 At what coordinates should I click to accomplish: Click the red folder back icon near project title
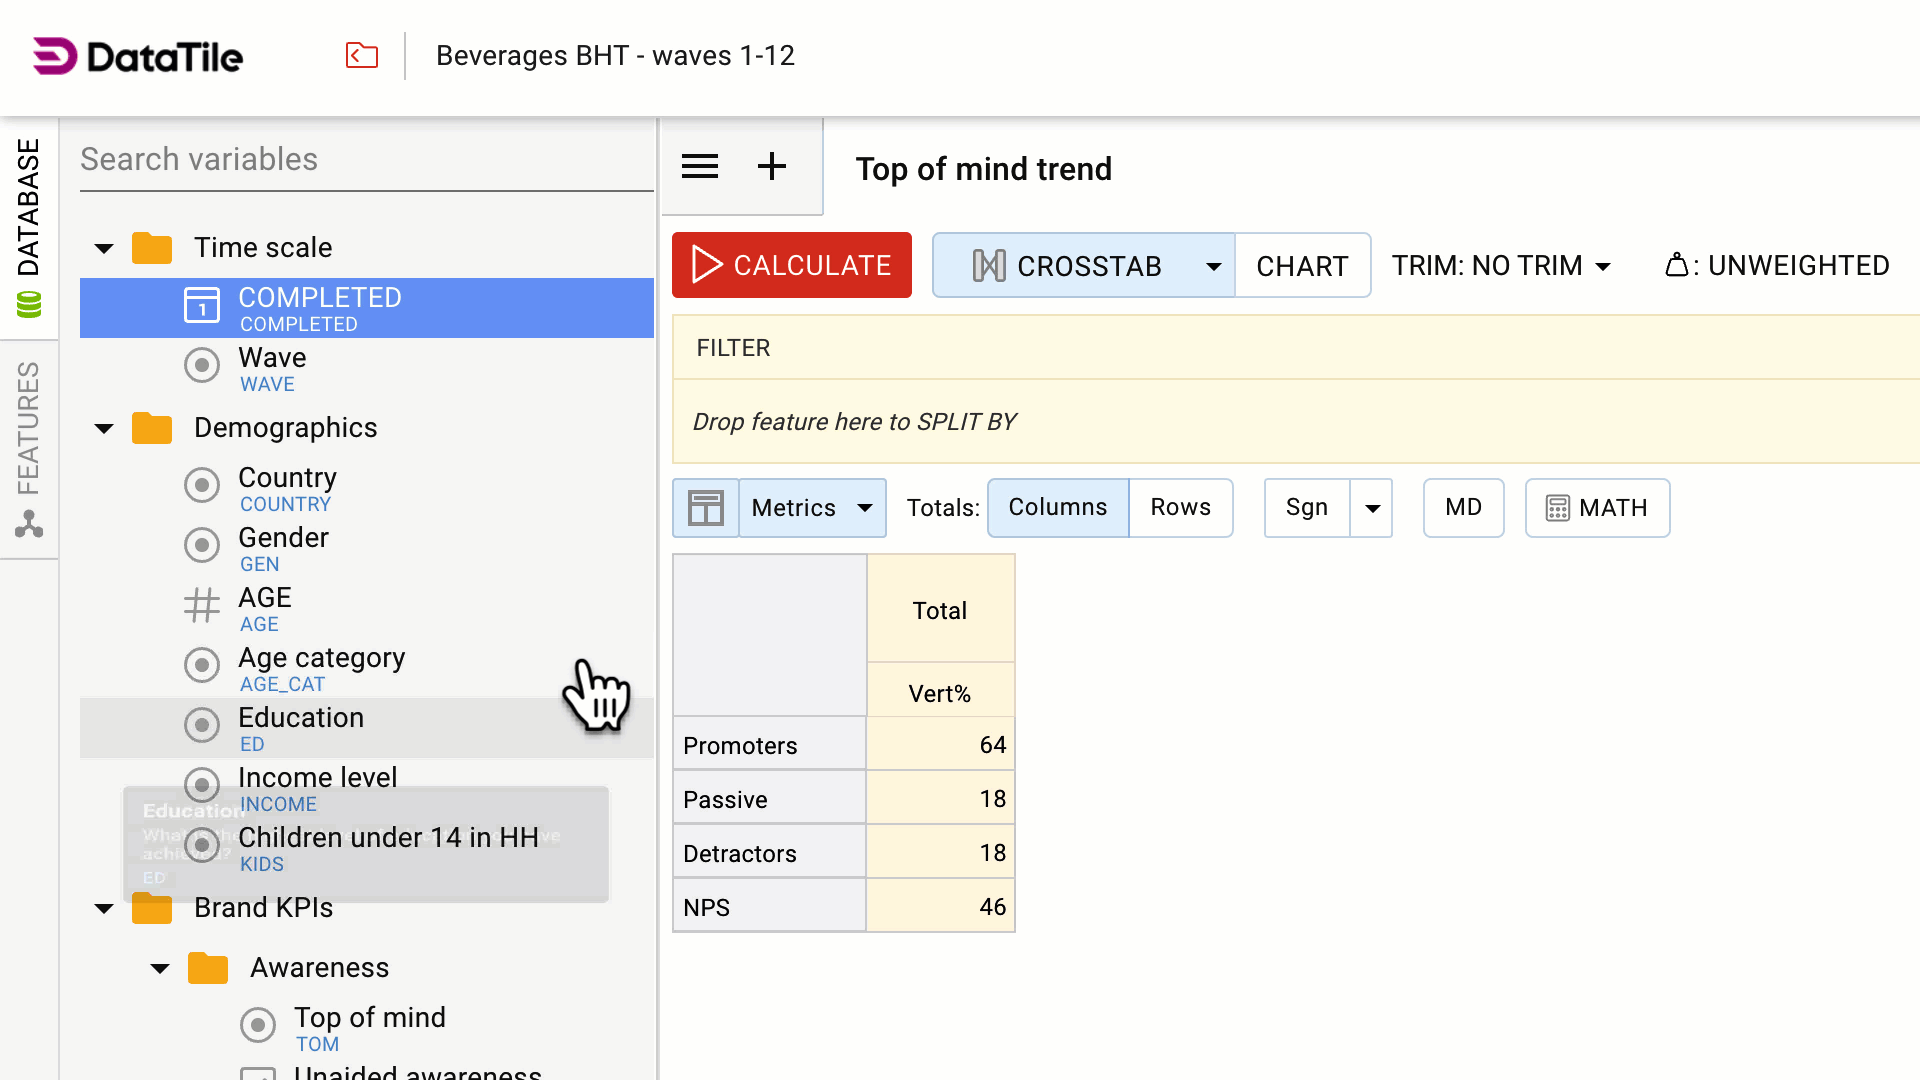(361, 56)
